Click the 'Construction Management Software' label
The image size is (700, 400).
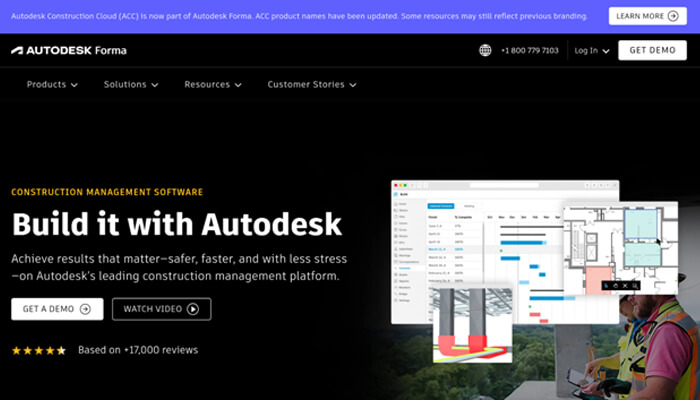point(107,192)
